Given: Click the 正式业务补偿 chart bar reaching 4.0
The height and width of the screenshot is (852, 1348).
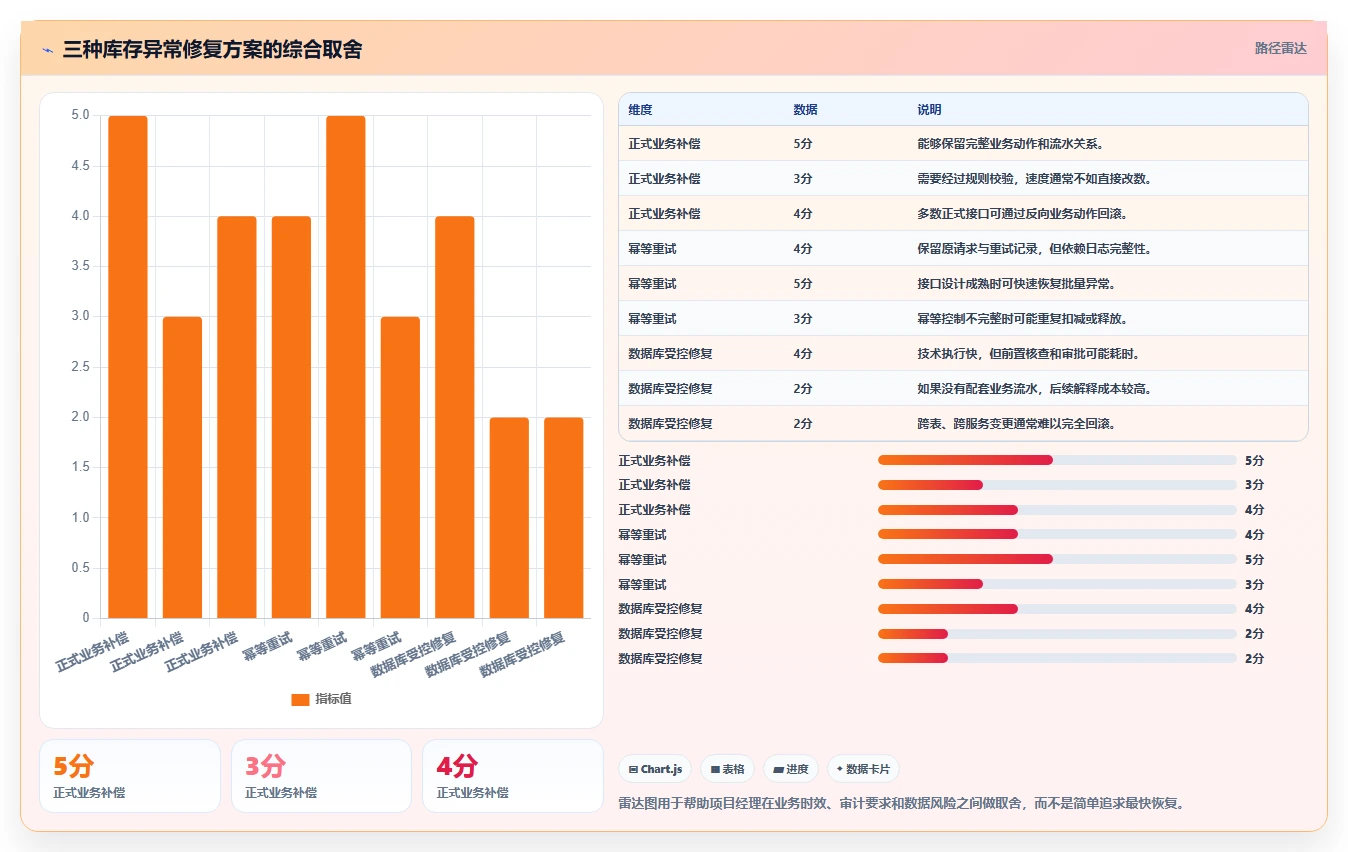Looking at the screenshot, I should point(237,417).
